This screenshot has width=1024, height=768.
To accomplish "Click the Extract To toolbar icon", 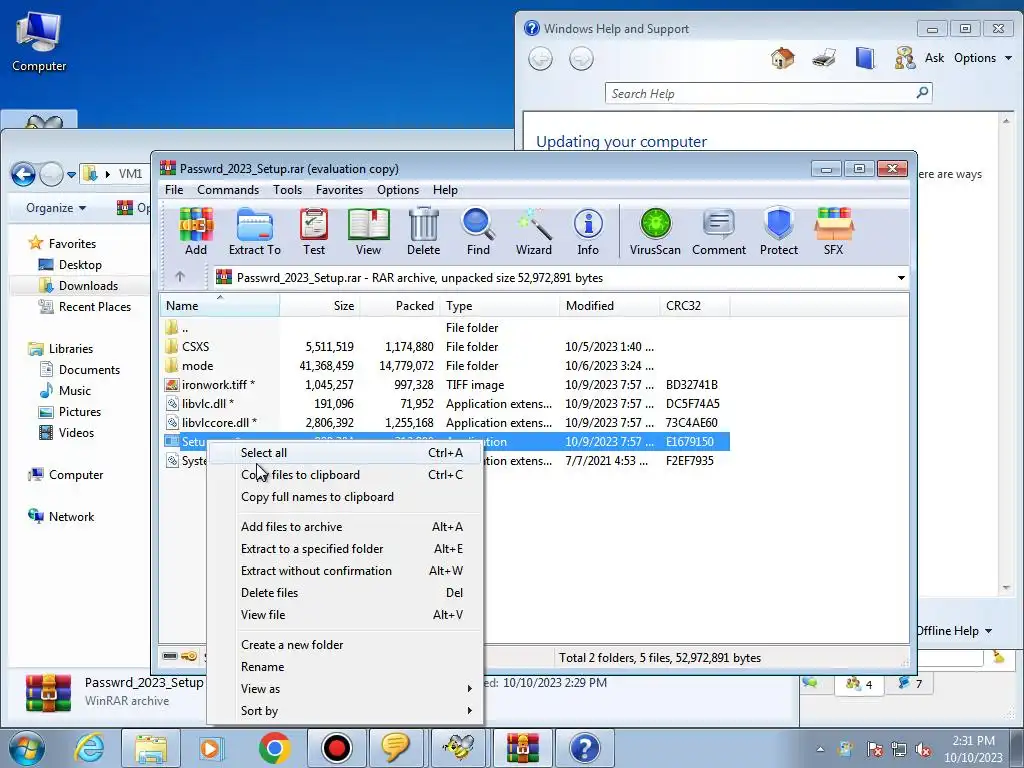I will [x=255, y=231].
